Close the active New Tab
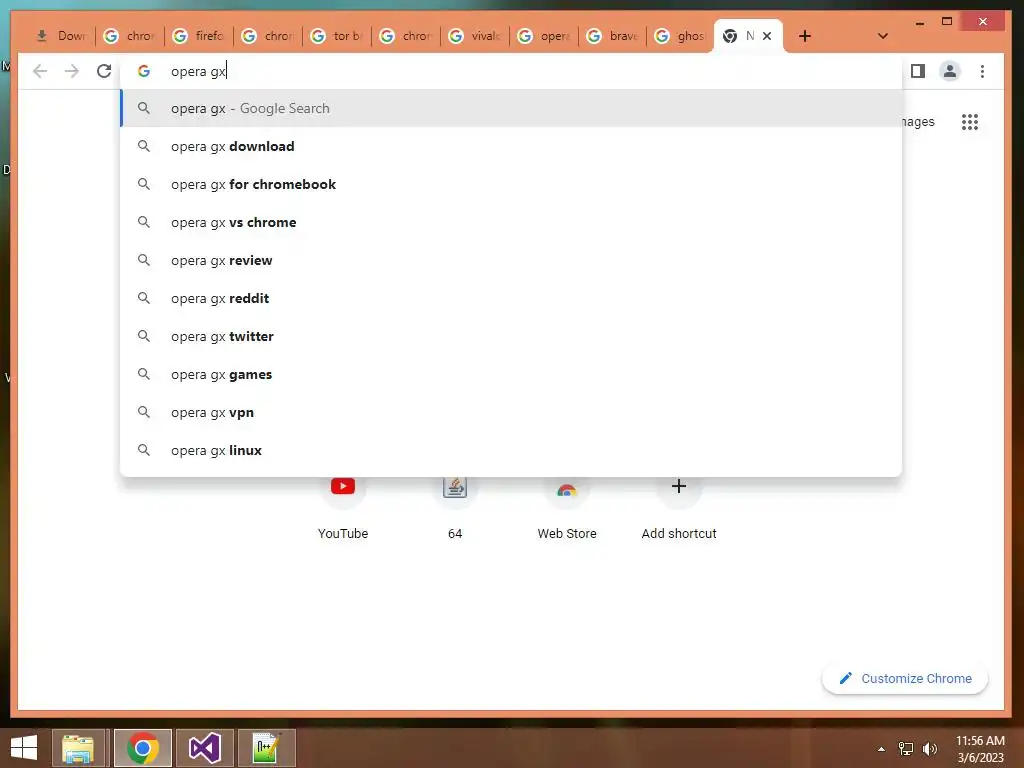 [767, 36]
